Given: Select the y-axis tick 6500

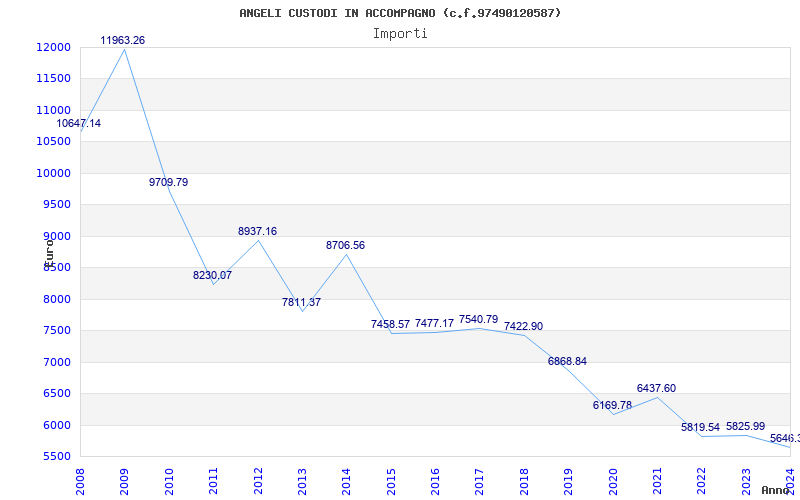Looking at the screenshot, I should tap(56, 393).
